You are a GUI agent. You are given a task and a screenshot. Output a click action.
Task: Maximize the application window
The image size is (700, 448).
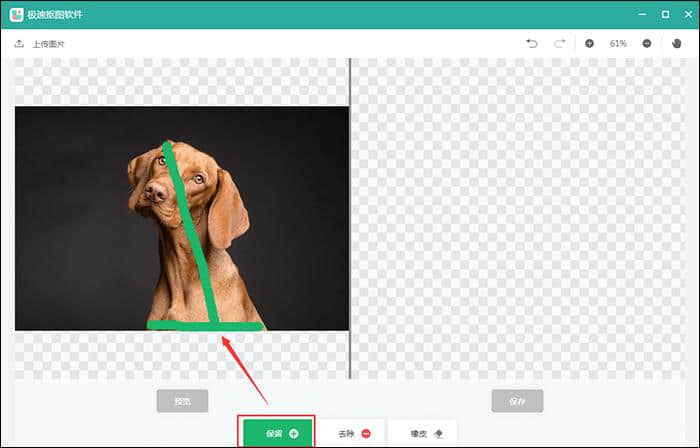(x=665, y=15)
